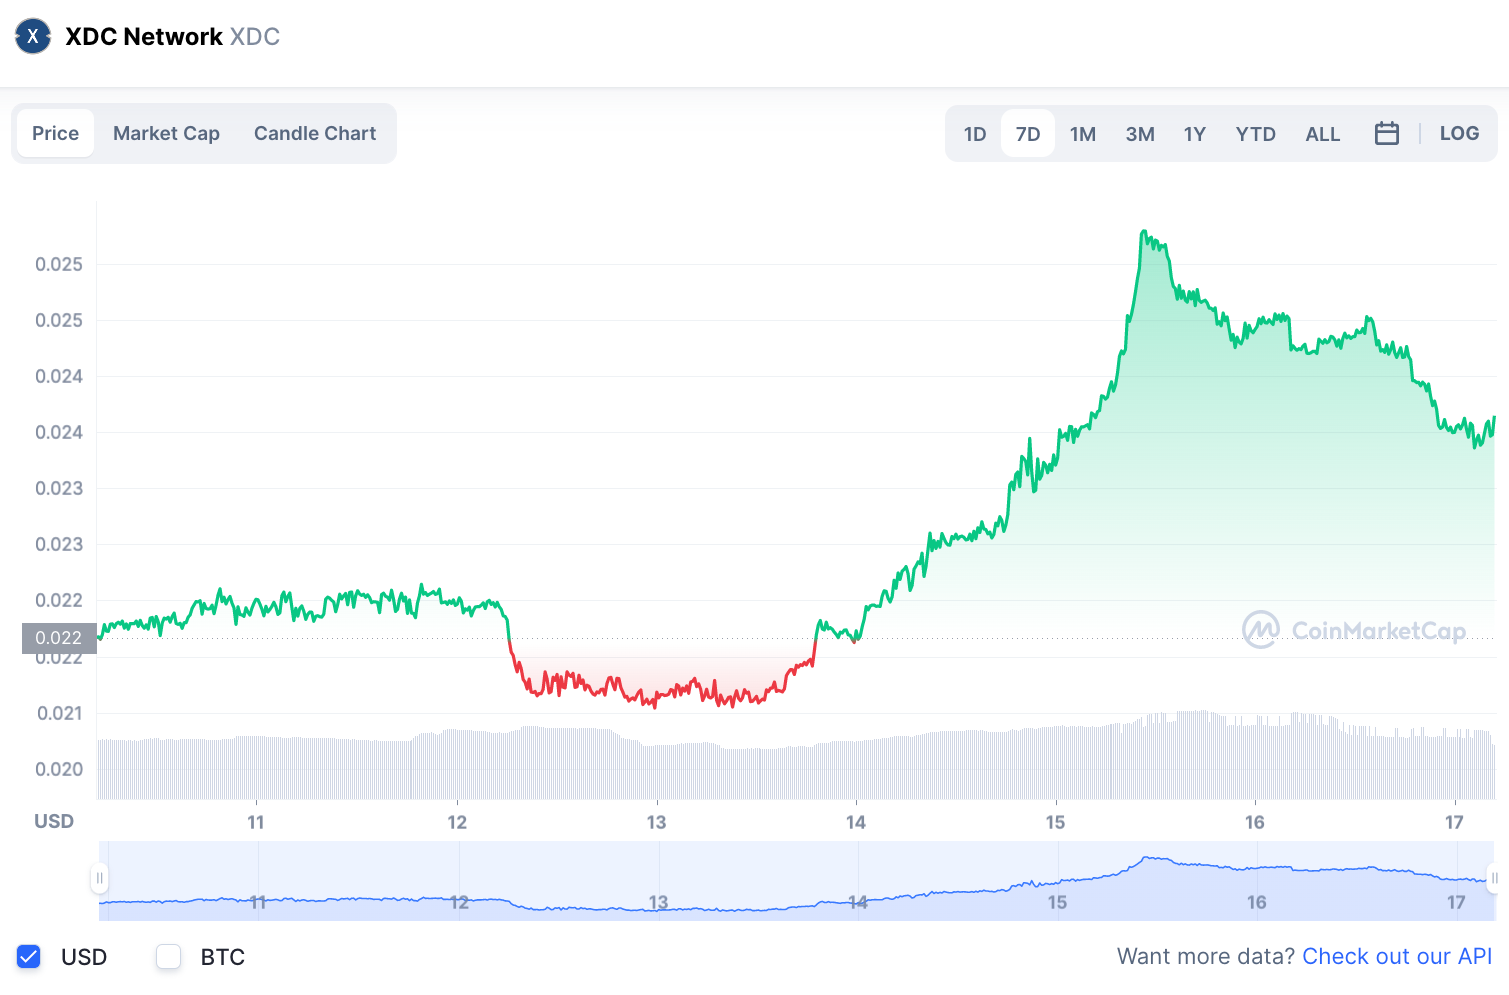Select the 1Y time range

tap(1195, 134)
